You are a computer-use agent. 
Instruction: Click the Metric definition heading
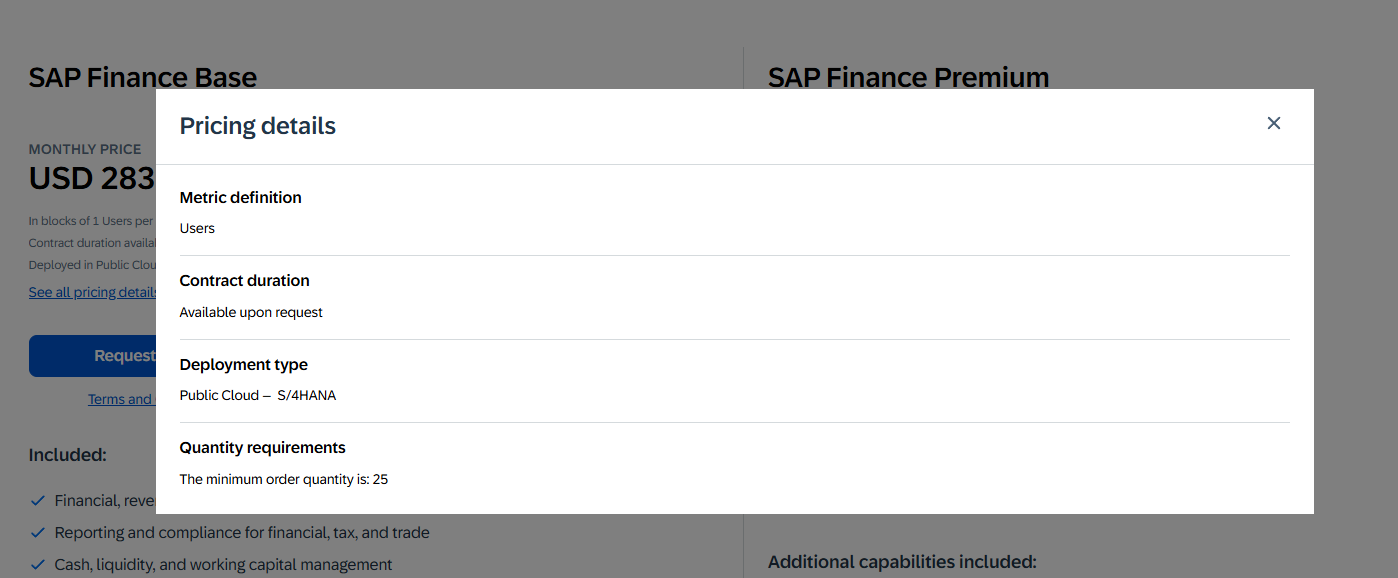(x=241, y=198)
